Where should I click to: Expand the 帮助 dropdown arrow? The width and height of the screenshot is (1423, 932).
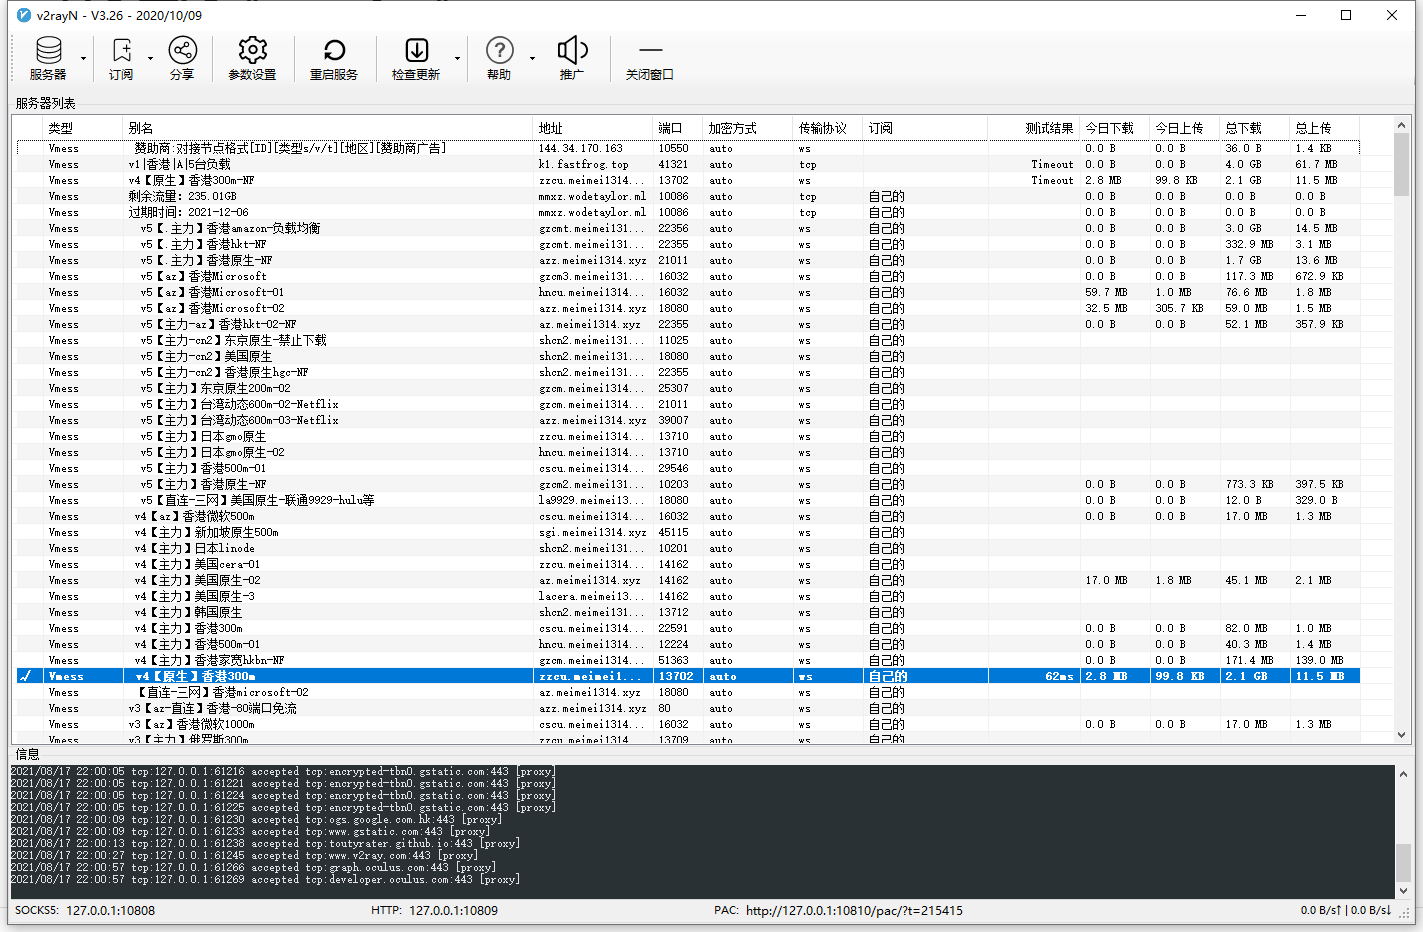pos(532,59)
